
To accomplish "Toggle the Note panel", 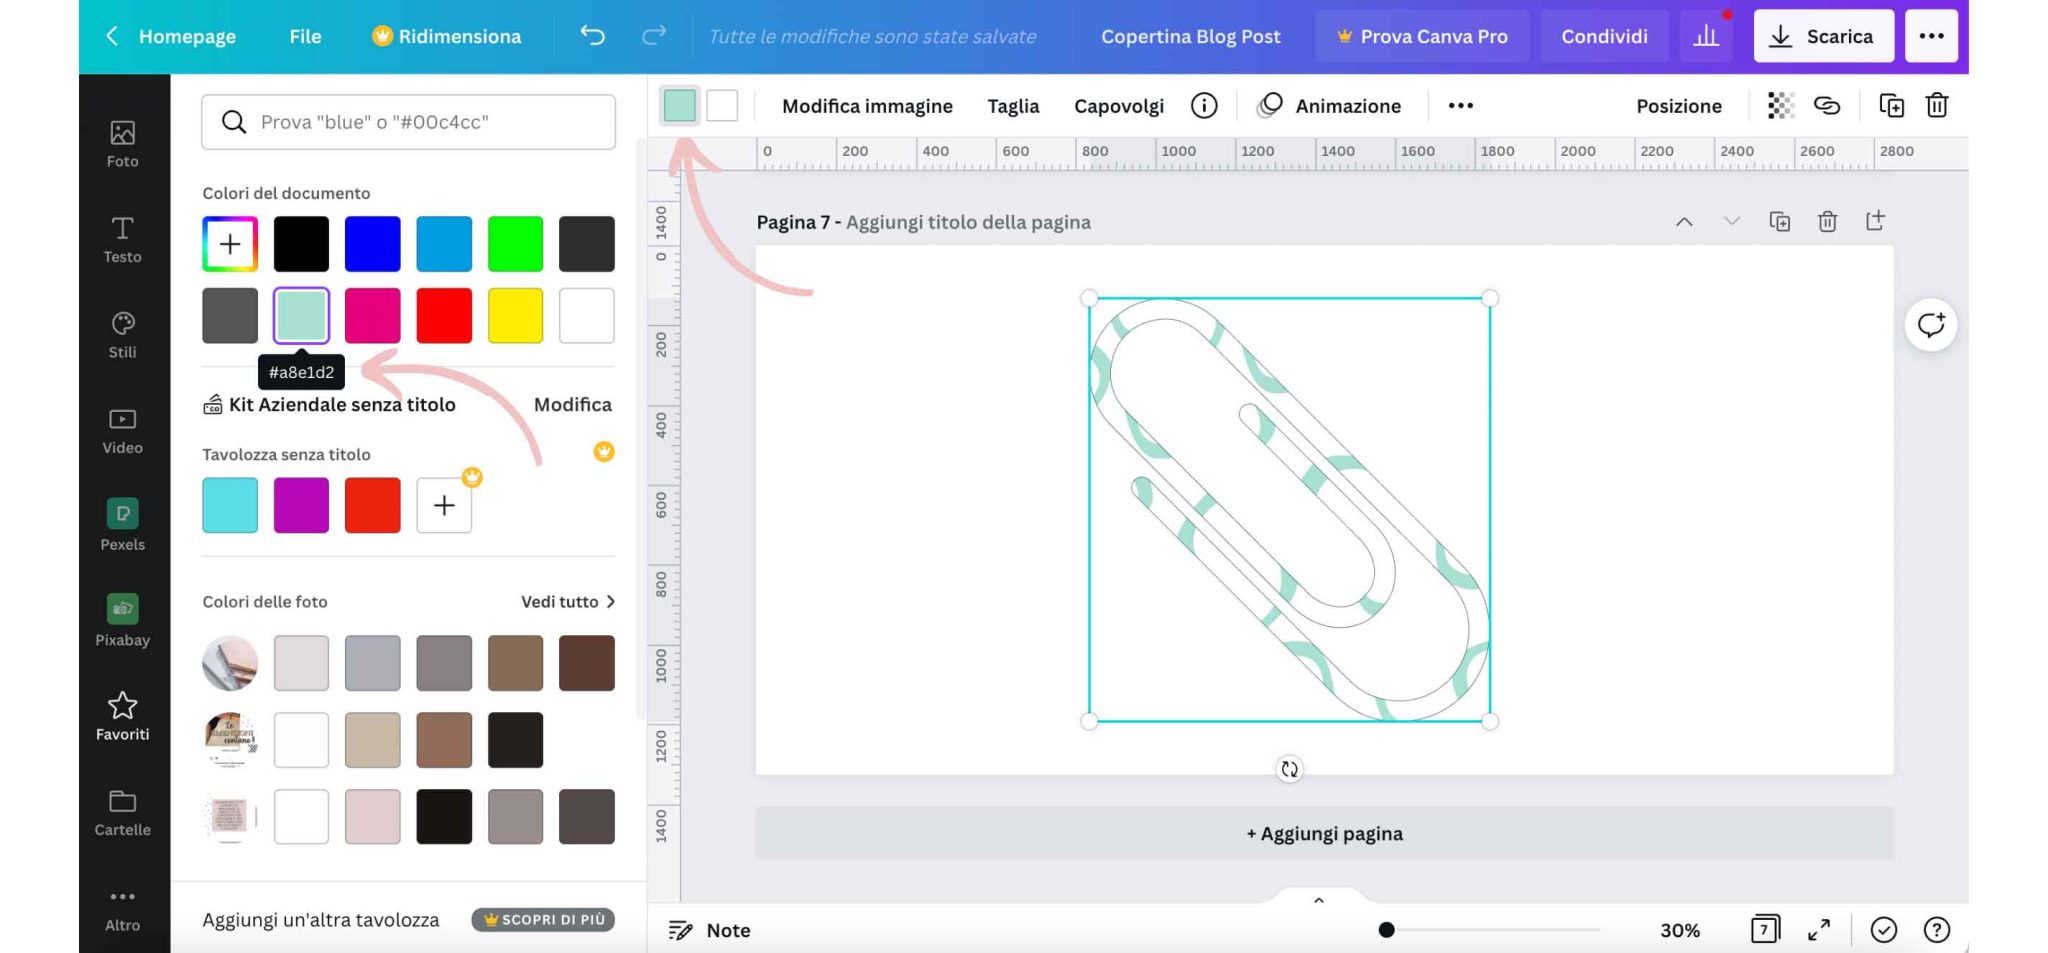I will coord(709,930).
